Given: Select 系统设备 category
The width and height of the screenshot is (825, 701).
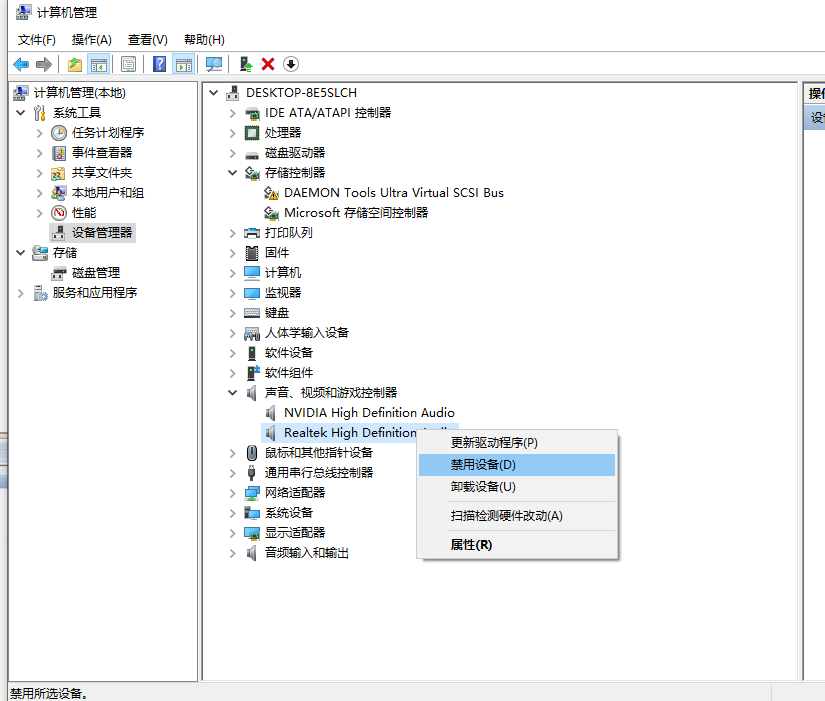Looking at the screenshot, I should (289, 513).
